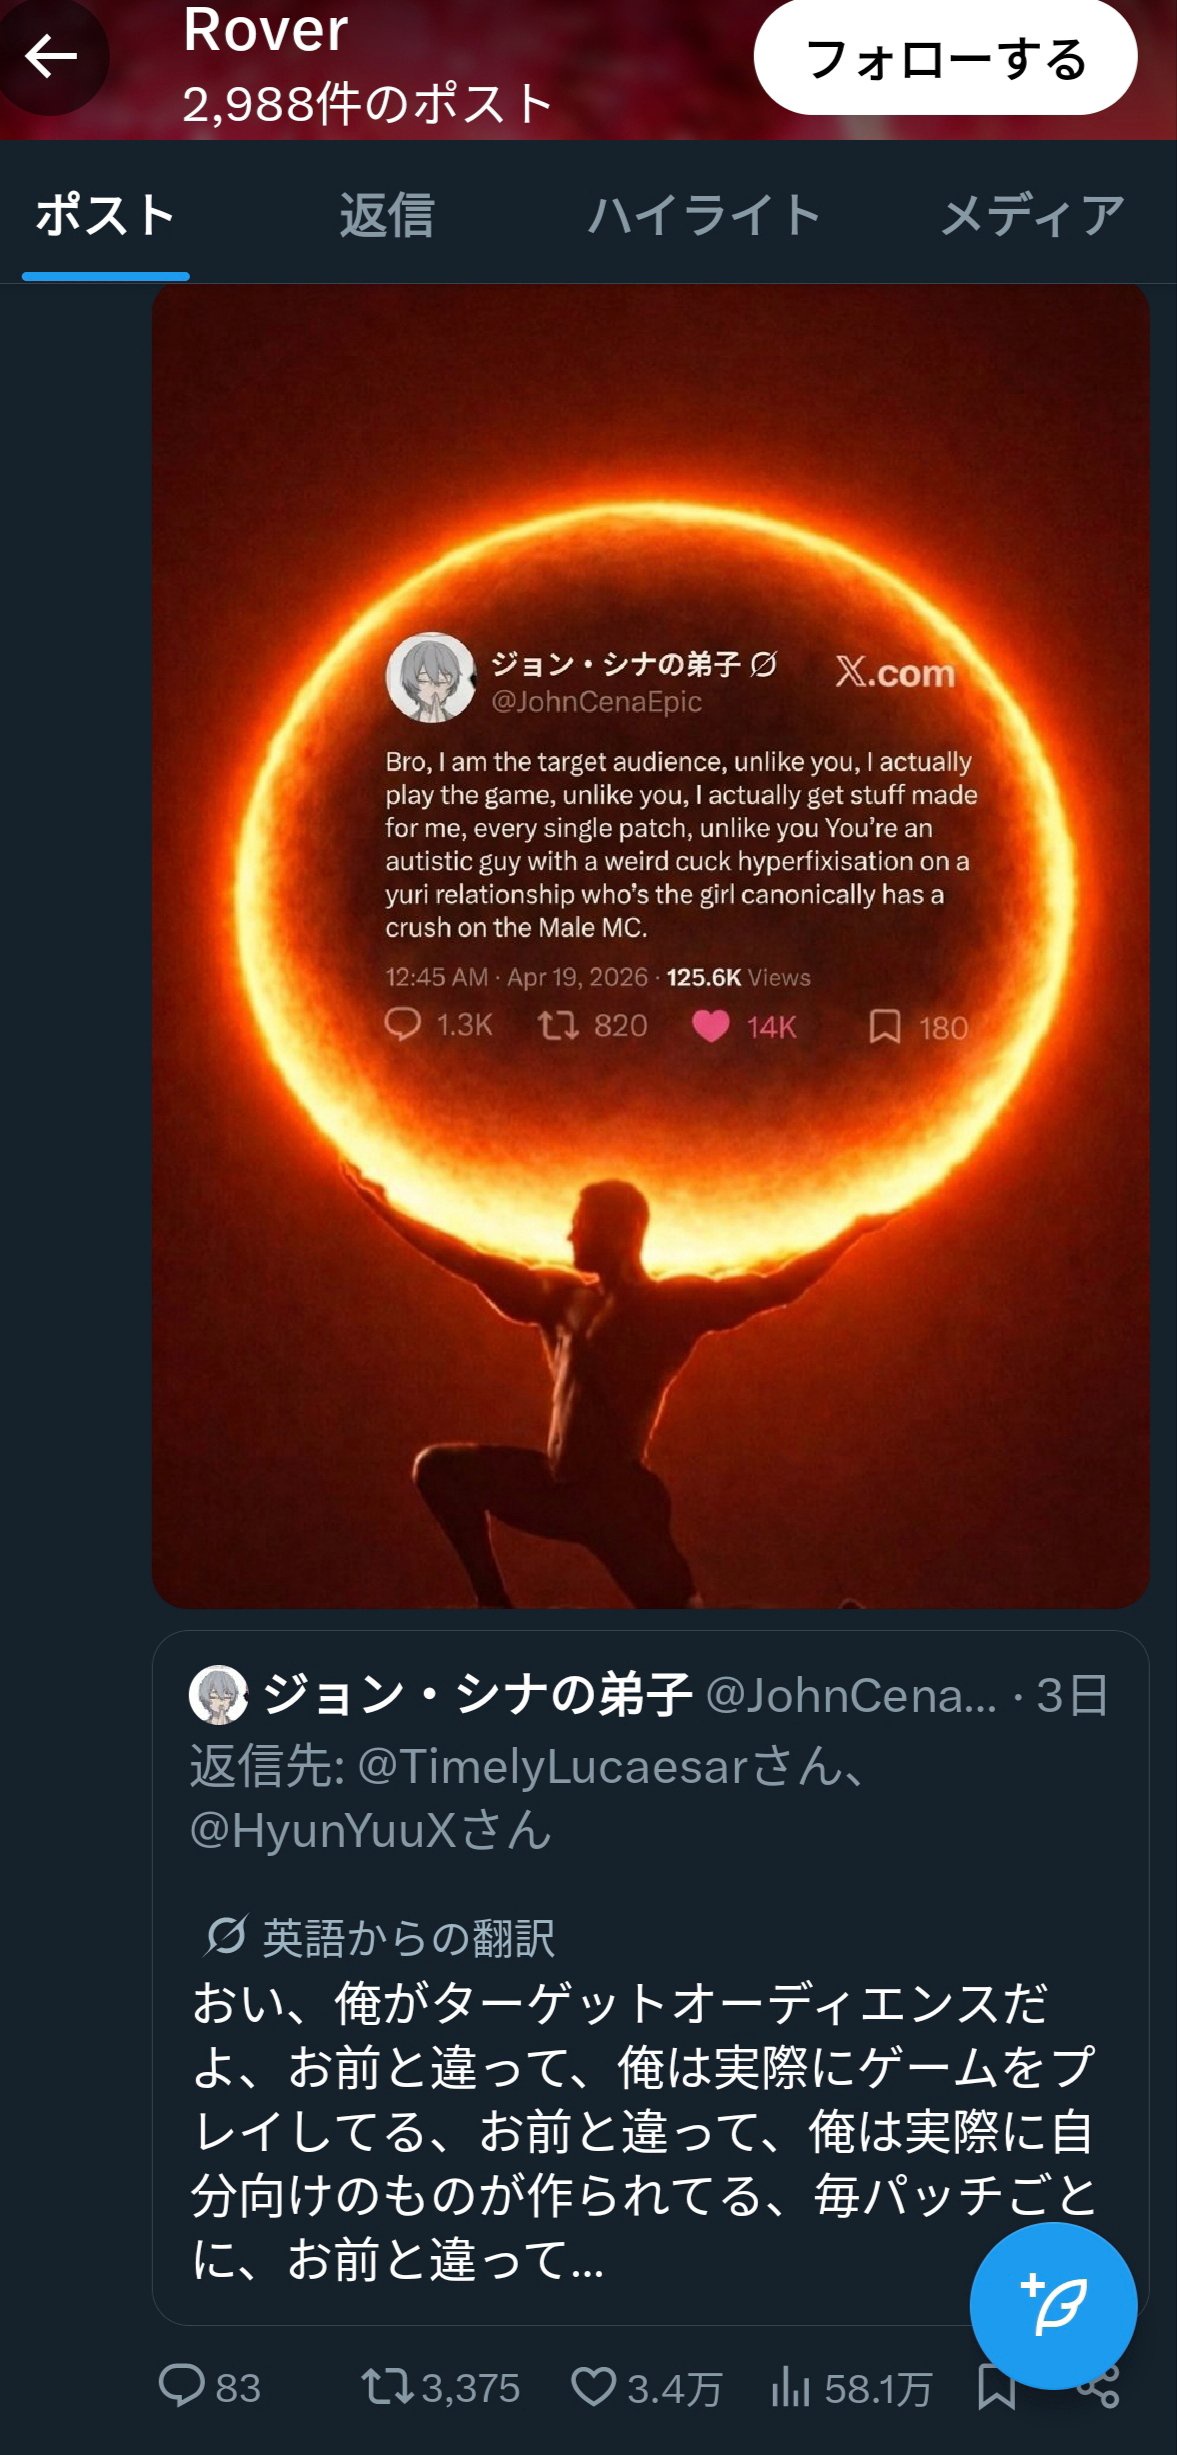View analytics showing 58.1万 views
1177x2455 pixels.
pyautogui.click(x=790, y=2387)
